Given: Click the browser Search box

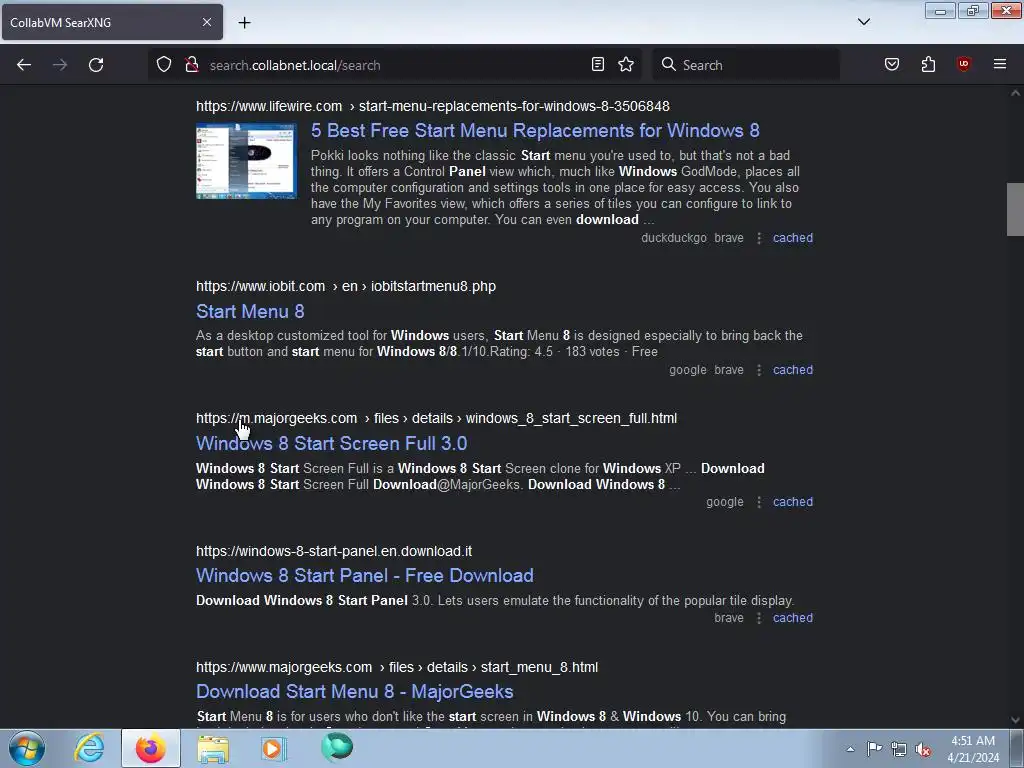Looking at the screenshot, I should [746, 65].
